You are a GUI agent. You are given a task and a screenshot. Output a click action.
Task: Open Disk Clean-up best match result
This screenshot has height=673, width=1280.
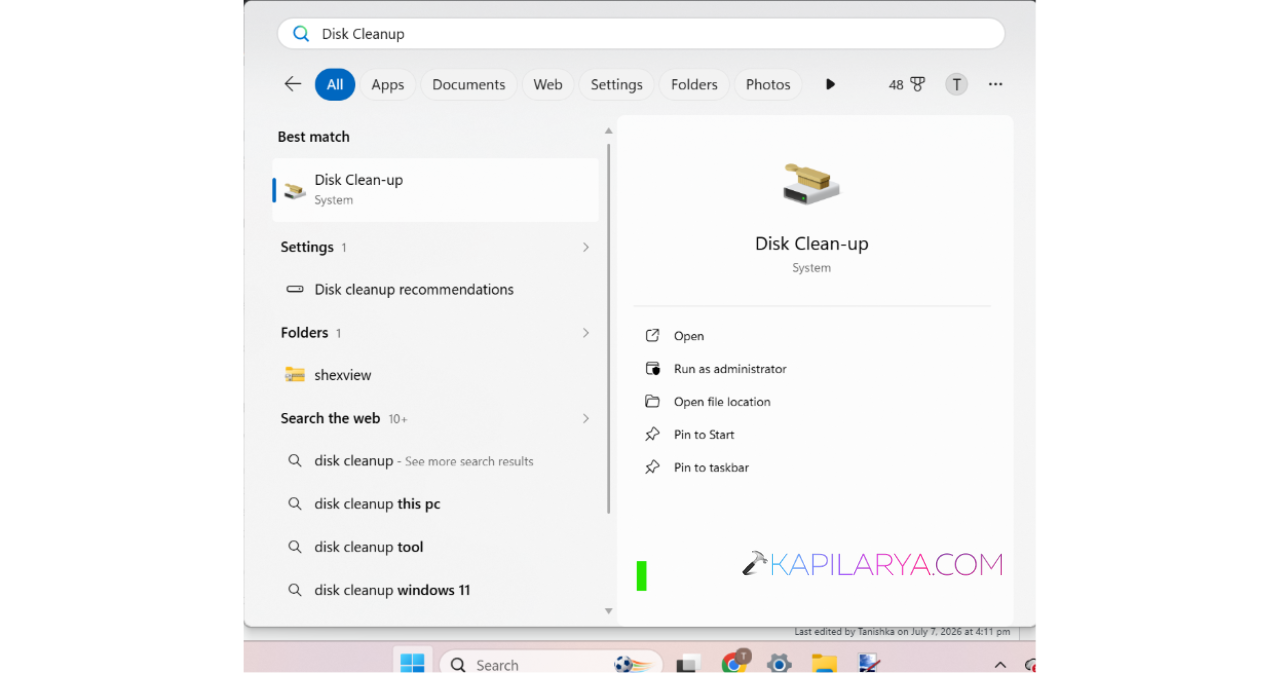435,189
